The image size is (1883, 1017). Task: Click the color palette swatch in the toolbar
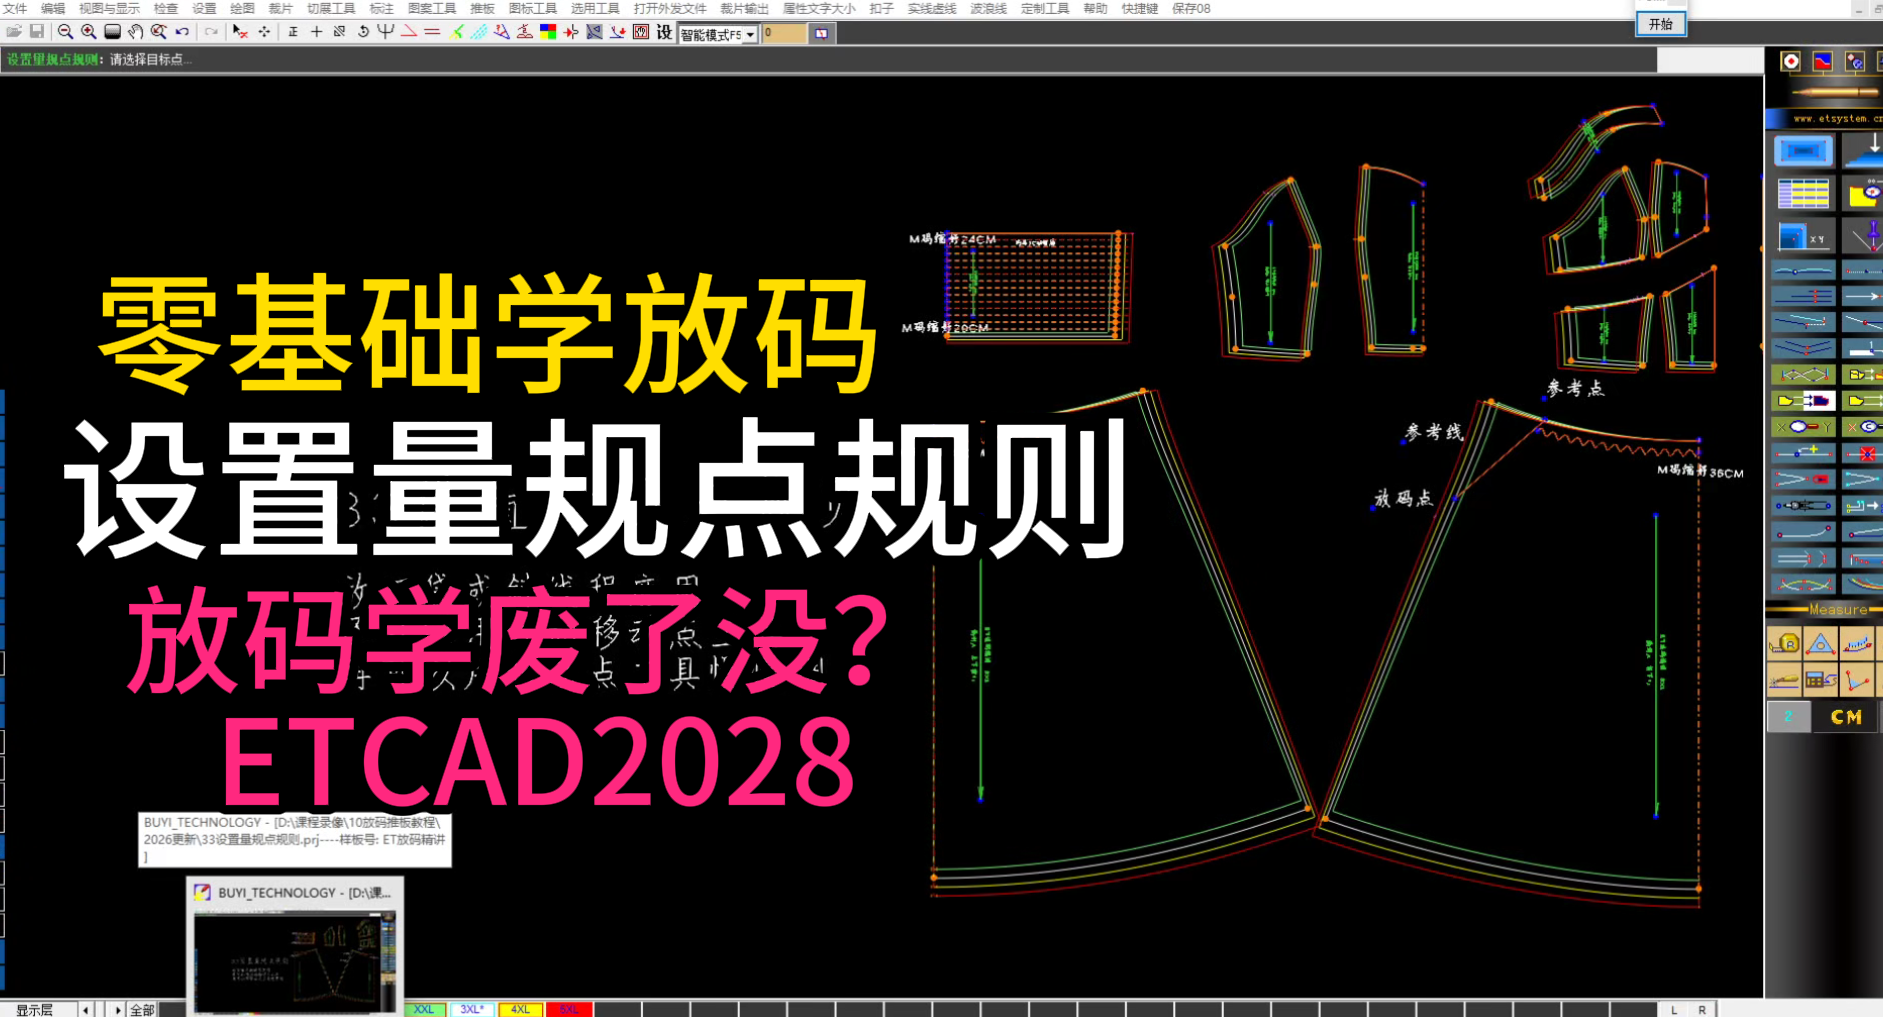(546, 32)
